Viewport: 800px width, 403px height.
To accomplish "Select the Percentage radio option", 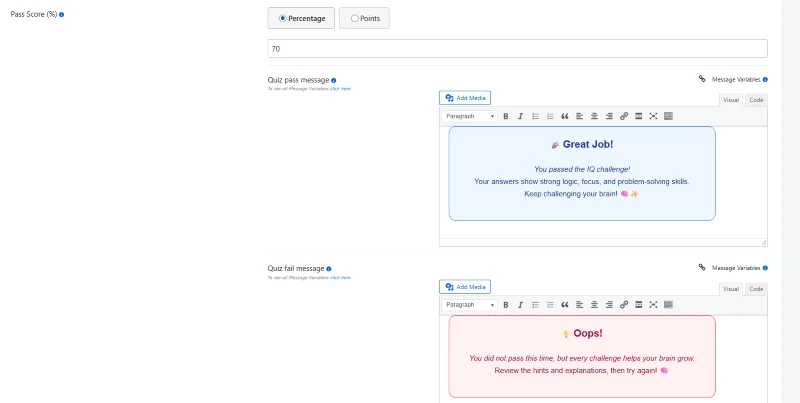I will (283, 18).
